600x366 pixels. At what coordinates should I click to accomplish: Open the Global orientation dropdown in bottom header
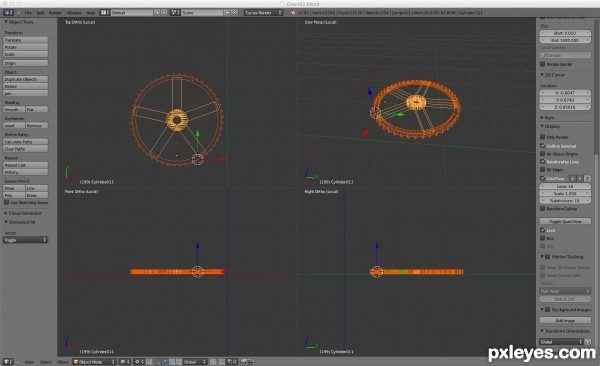(195, 361)
